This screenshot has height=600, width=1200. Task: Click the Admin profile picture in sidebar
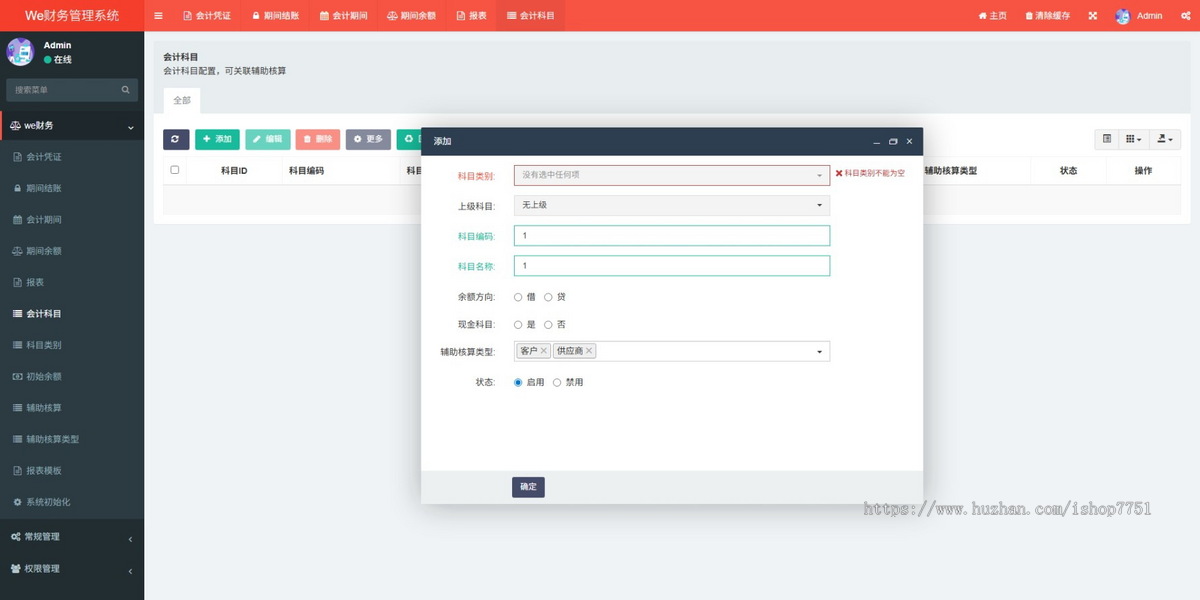click(x=20, y=52)
